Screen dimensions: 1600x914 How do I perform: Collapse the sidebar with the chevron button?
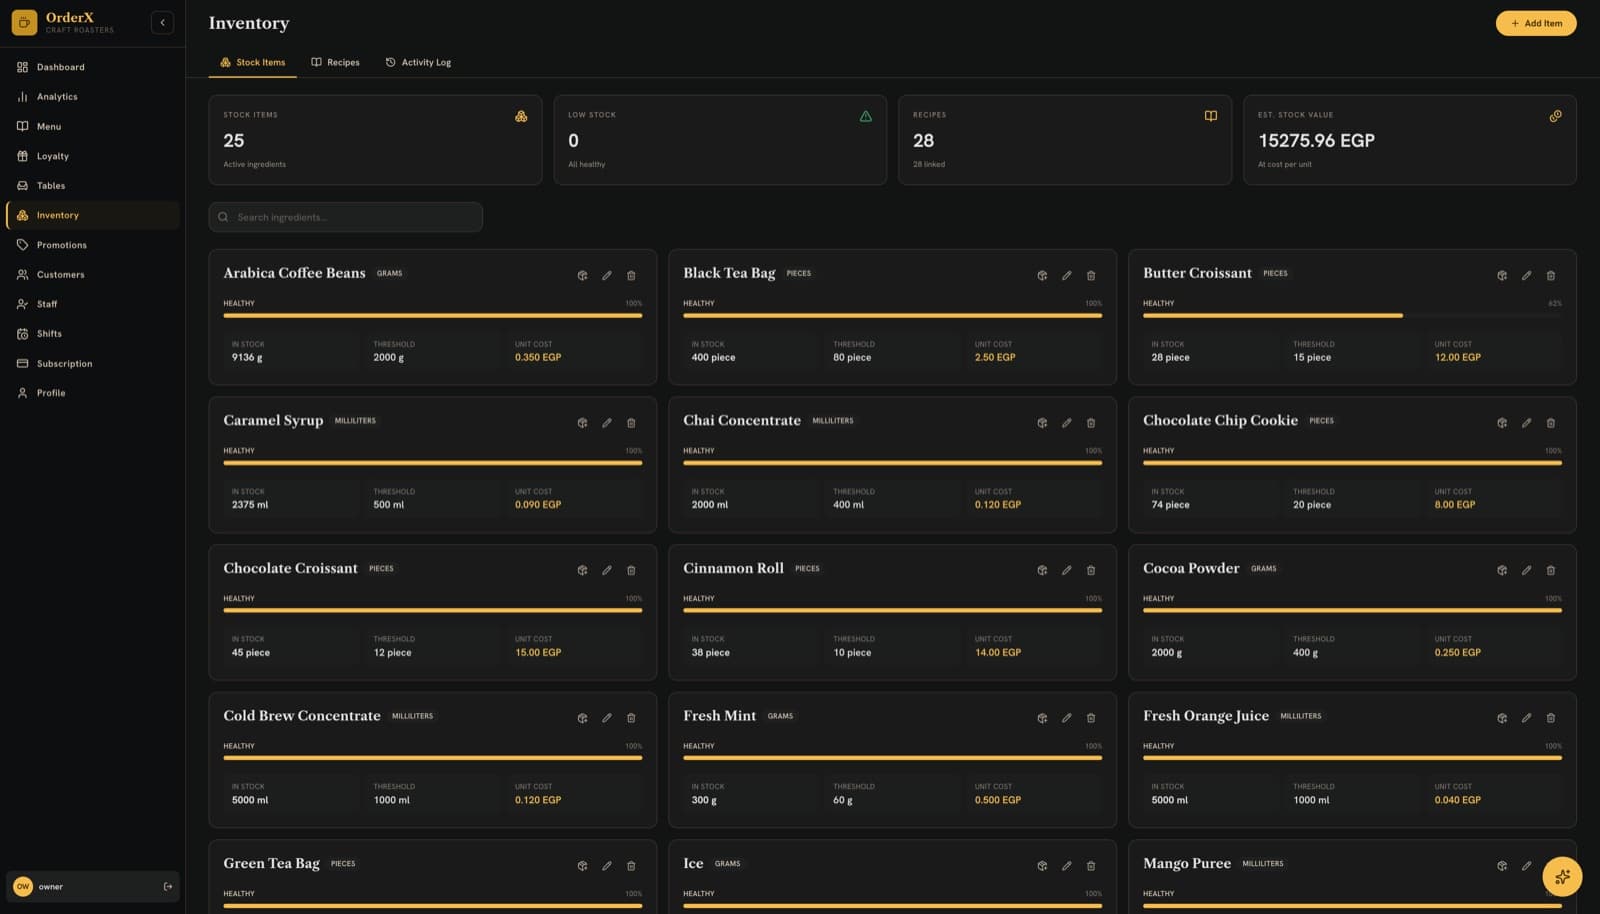click(162, 22)
